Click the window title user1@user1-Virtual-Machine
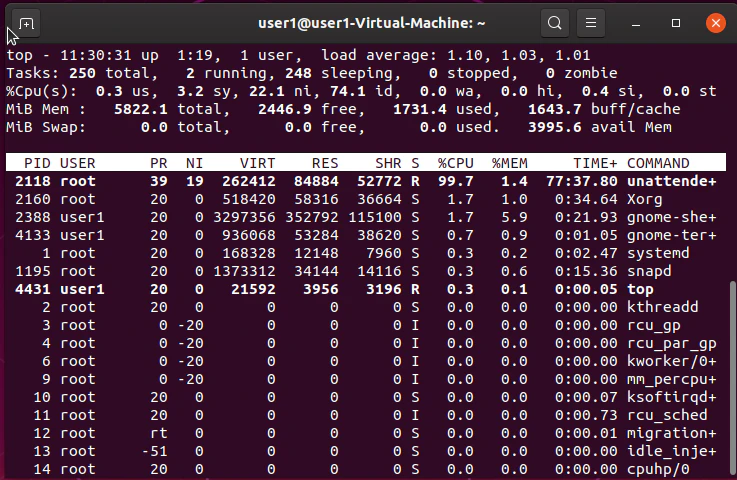The image size is (737, 480). click(x=371, y=23)
